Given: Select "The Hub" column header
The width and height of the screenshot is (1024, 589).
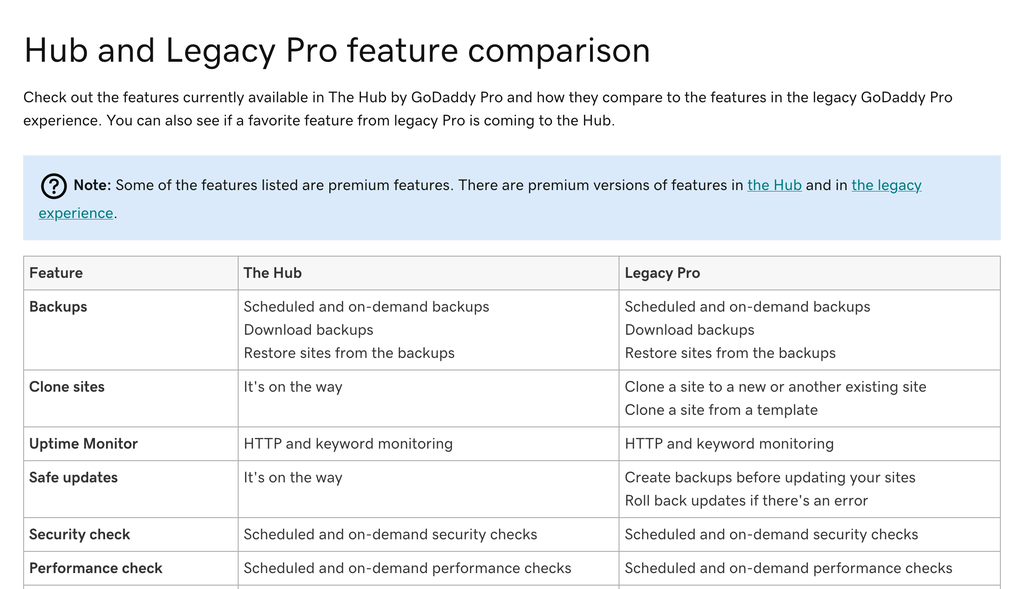Looking at the screenshot, I should tap(273, 273).
